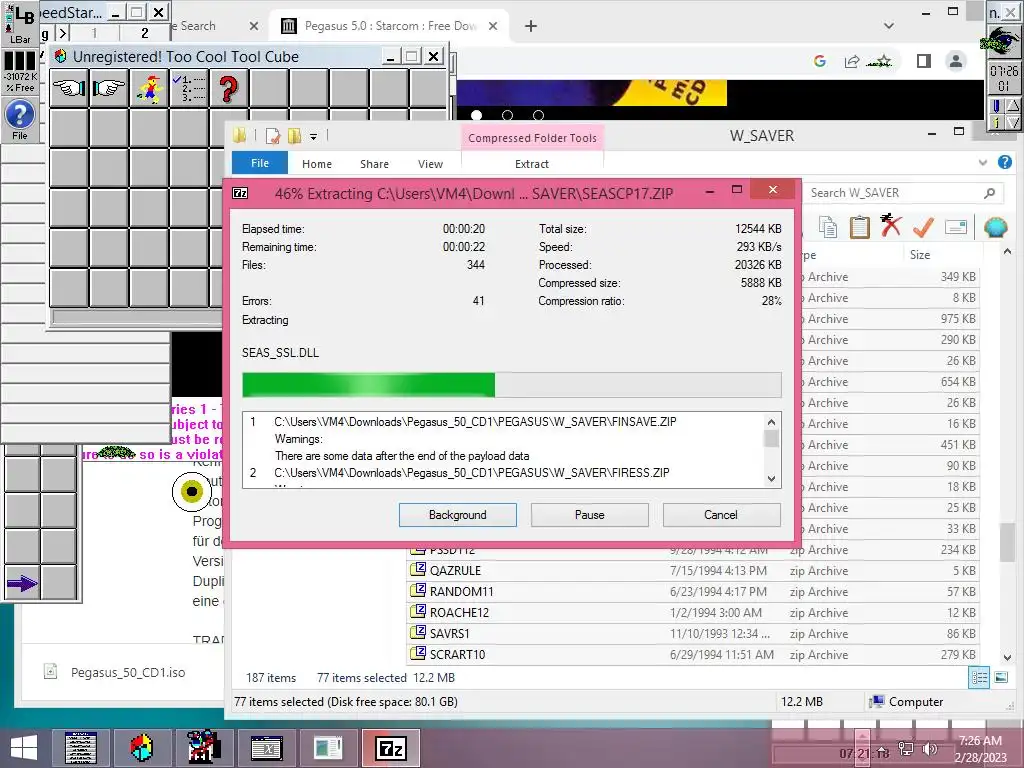The image size is (1024, 768).
Task: Select the RANDOM11 zip file
Action: (694, 591)
